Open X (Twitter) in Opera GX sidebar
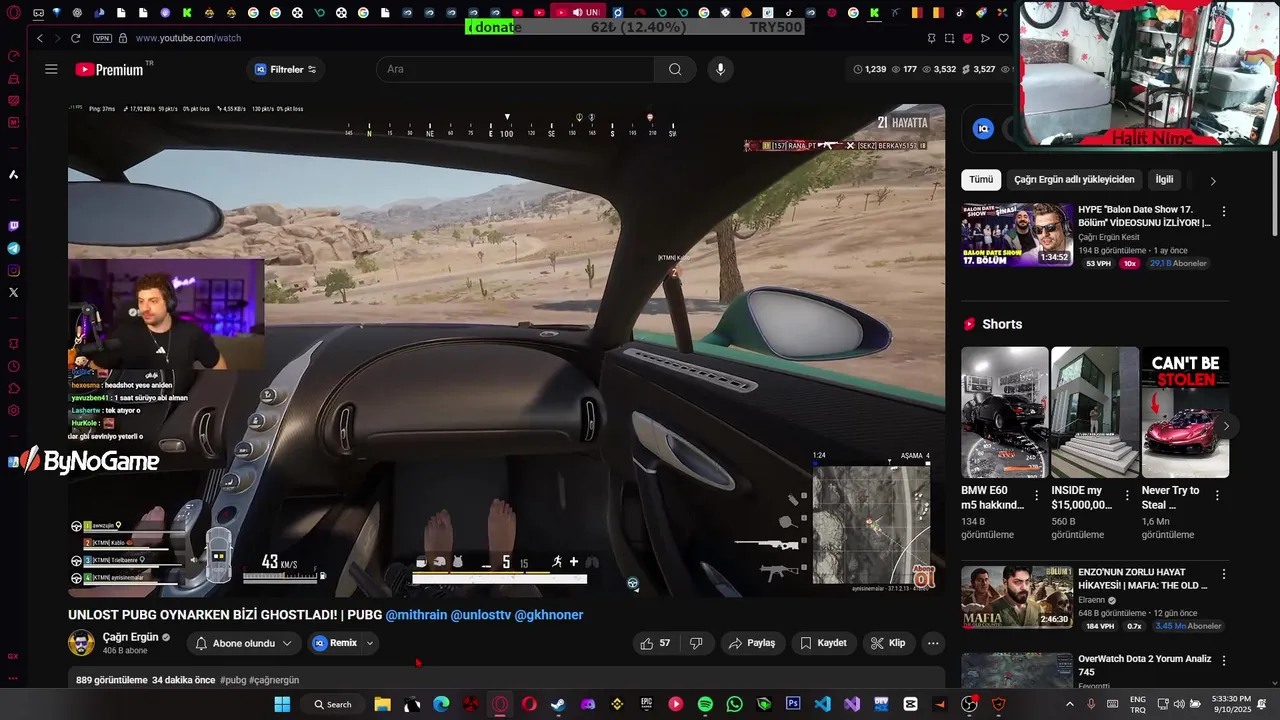This screenshot has height=720, width=1280. point(13,292)
